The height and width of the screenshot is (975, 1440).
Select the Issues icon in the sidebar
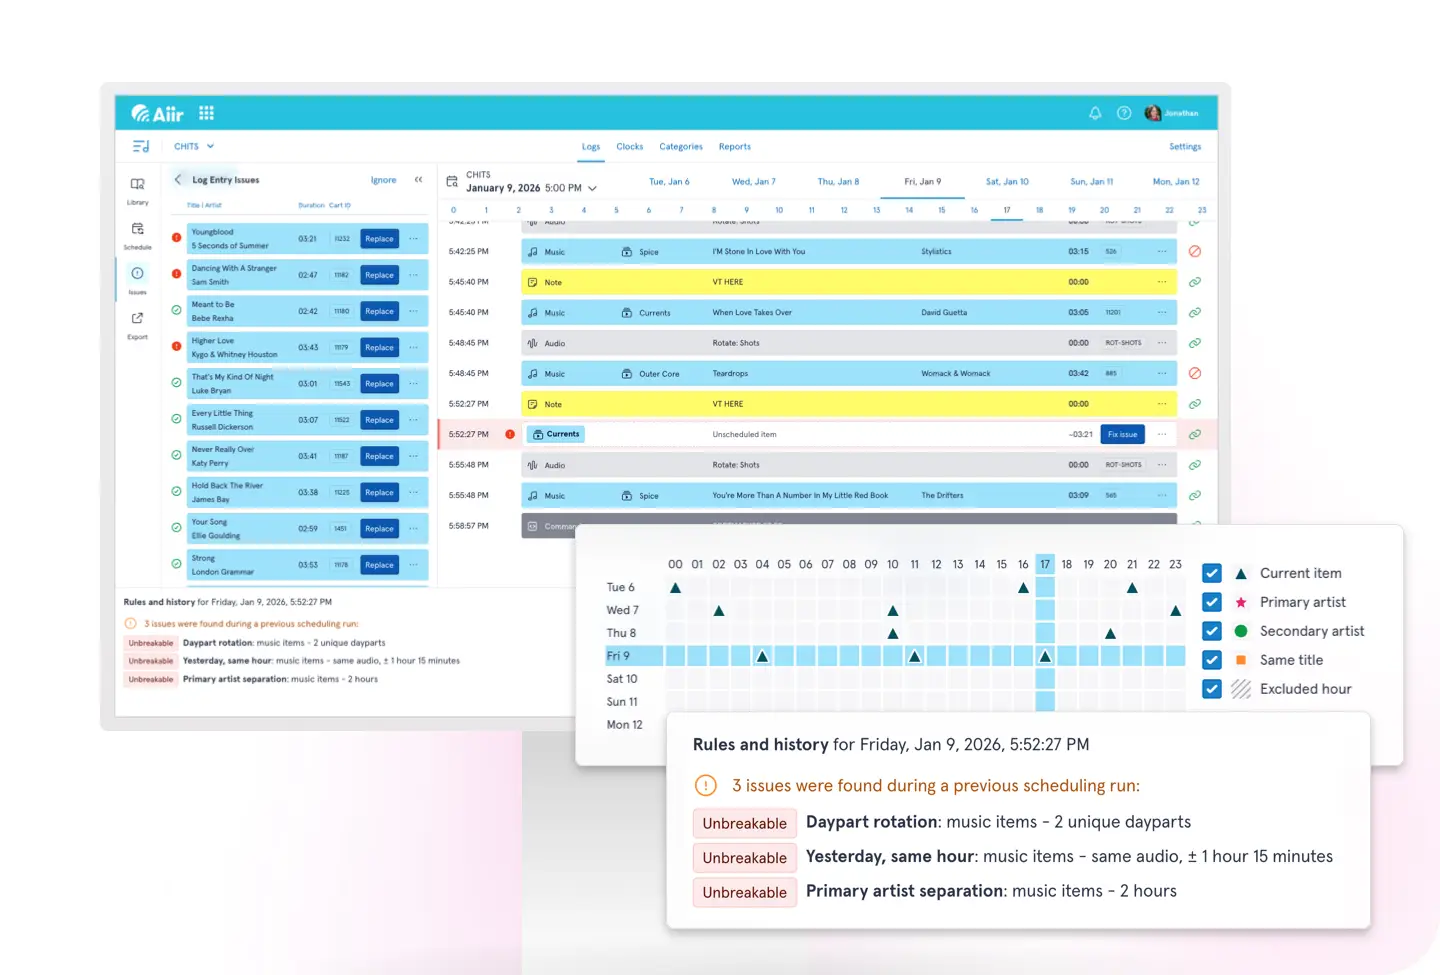point(137,275)
